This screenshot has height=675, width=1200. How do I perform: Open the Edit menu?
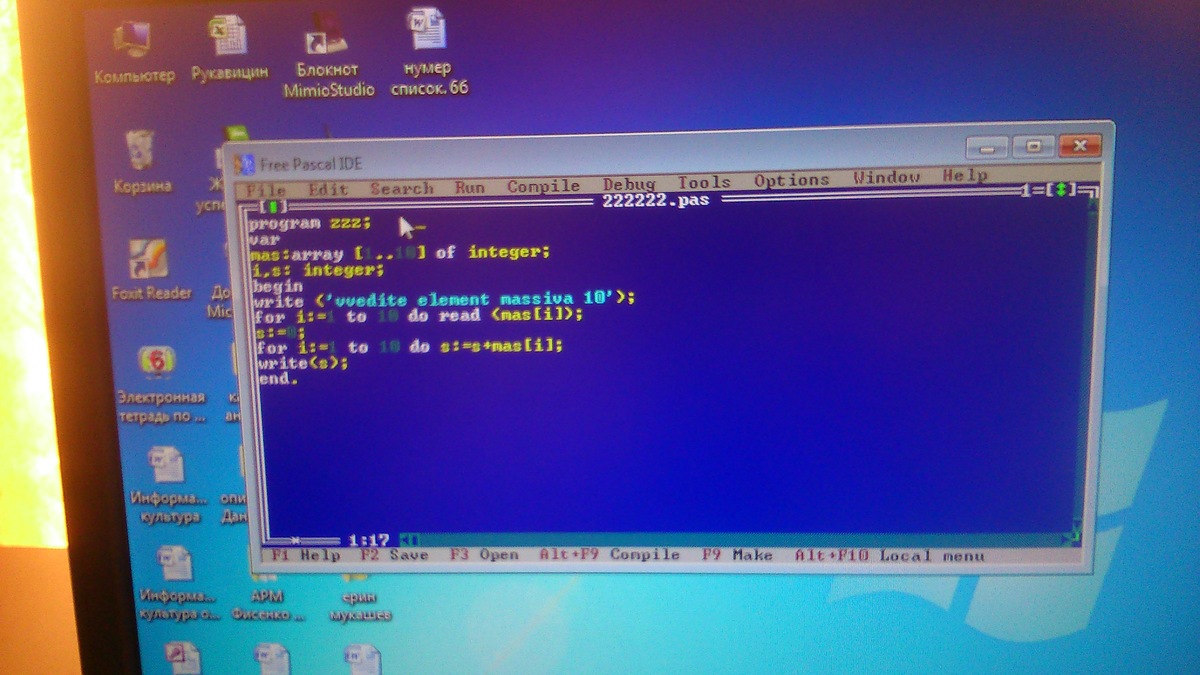(328, 189)
